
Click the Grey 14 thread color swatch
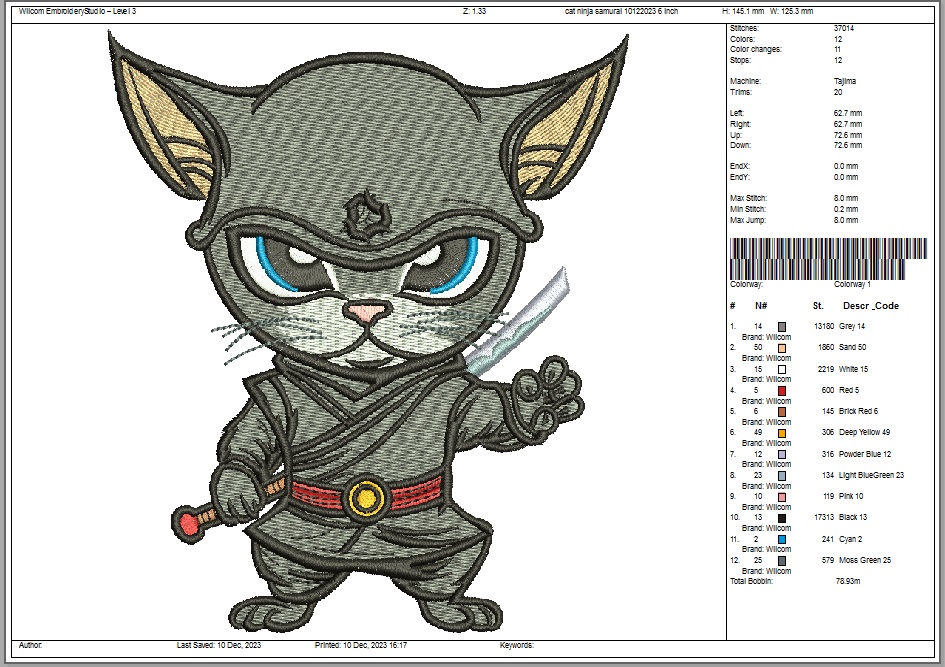tap(782, 327)
